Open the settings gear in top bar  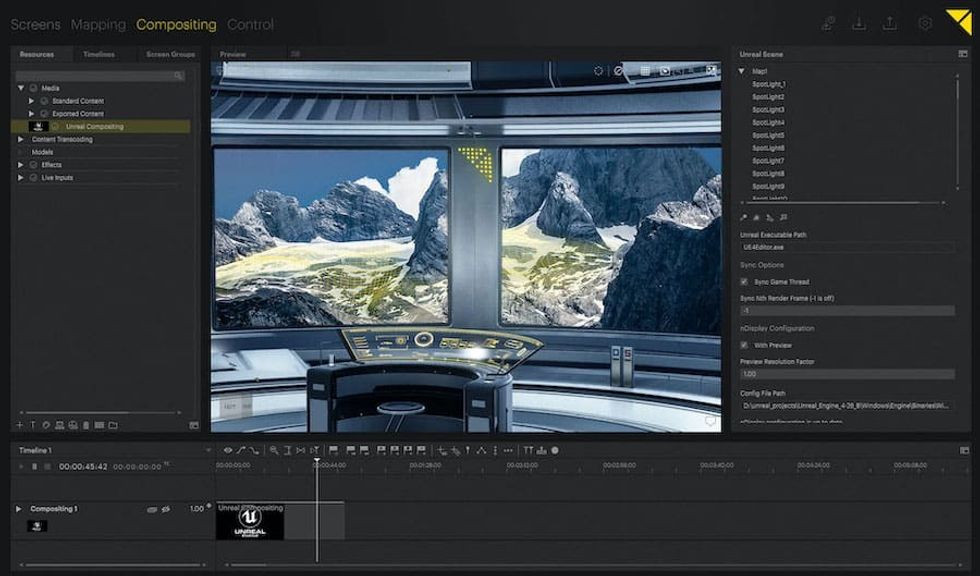click(925, 24)
